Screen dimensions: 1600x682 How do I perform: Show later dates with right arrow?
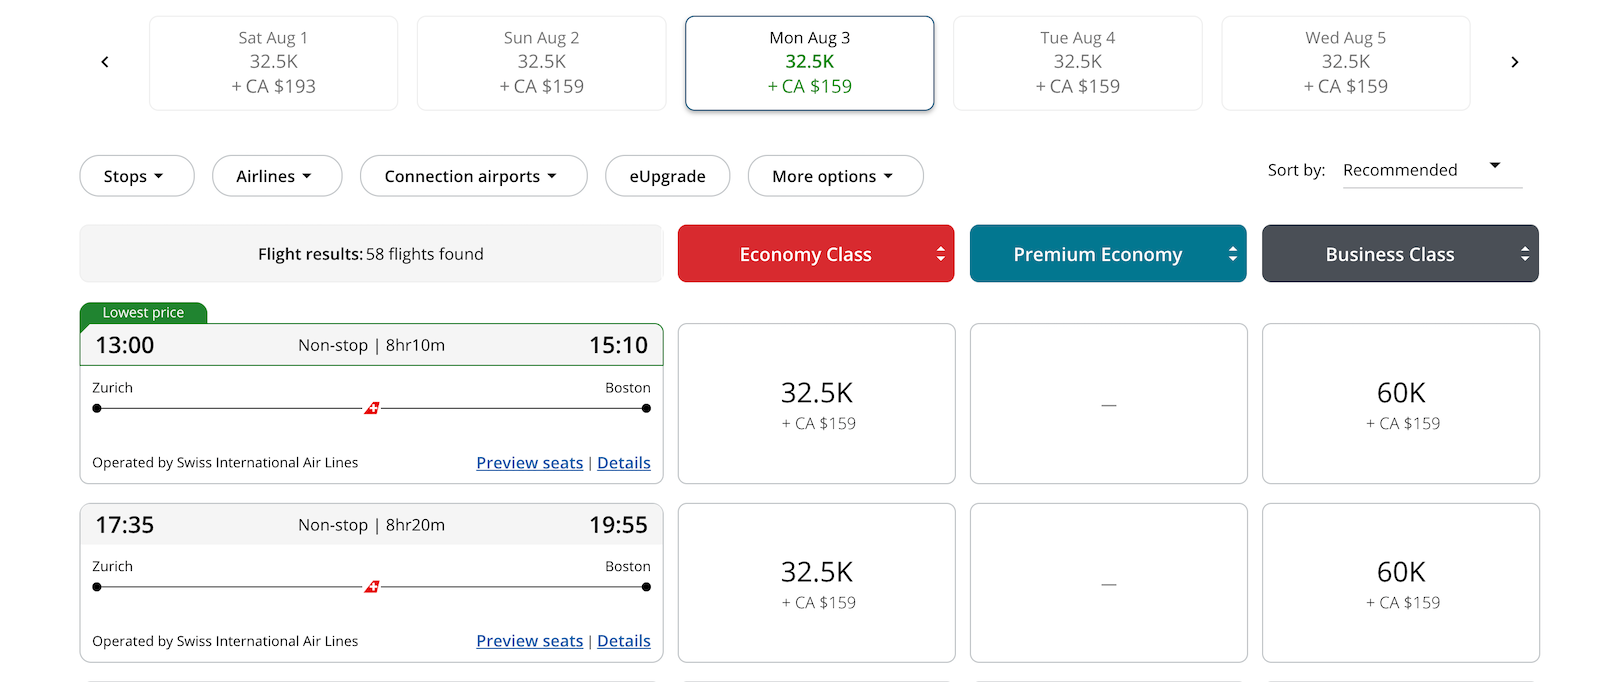pyautogui.click(x=1515, y=62)
